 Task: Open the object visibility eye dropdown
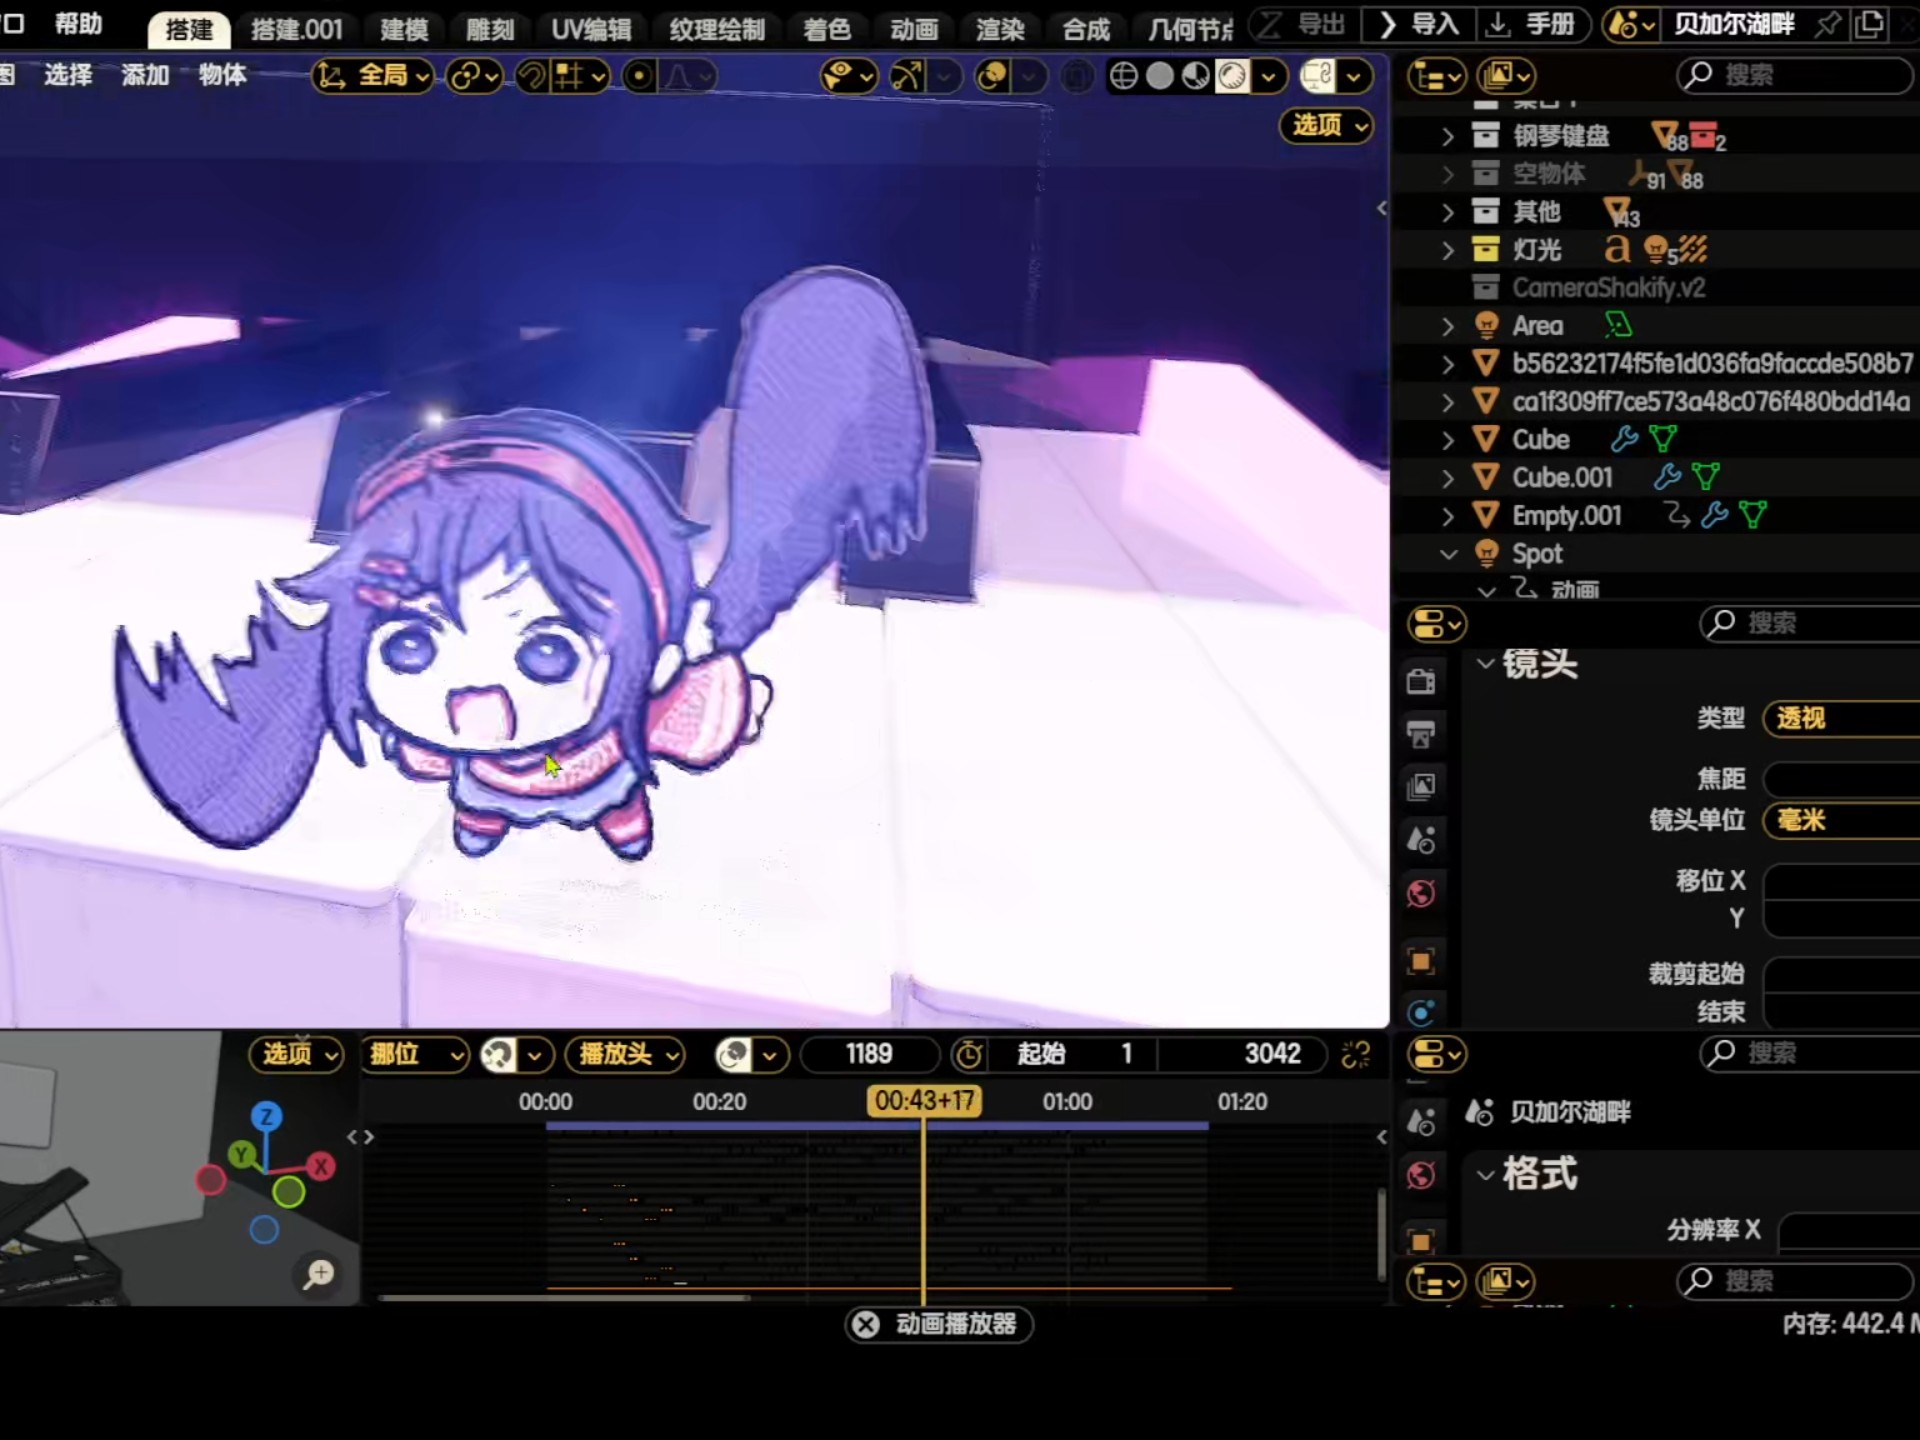tap(848, 76)
